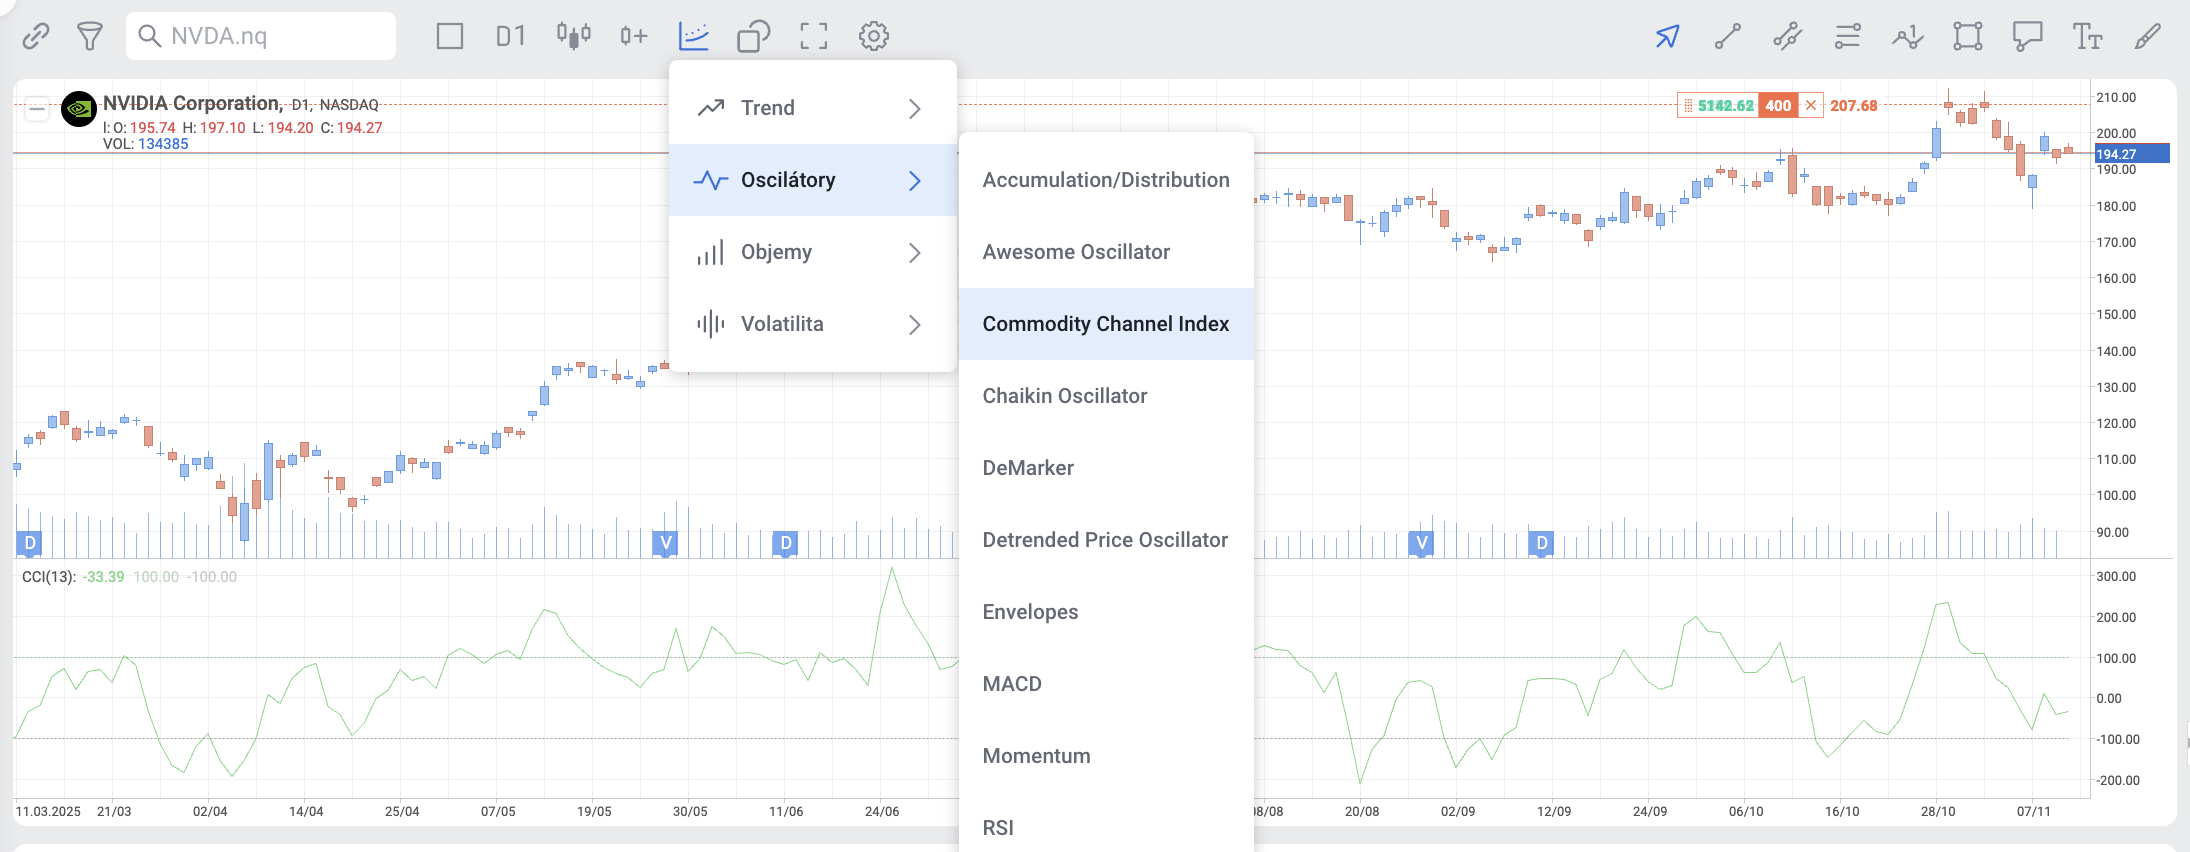
Task: Click the add-order candle plus icon
Action: pyautogui.click(x=633, y=37)
